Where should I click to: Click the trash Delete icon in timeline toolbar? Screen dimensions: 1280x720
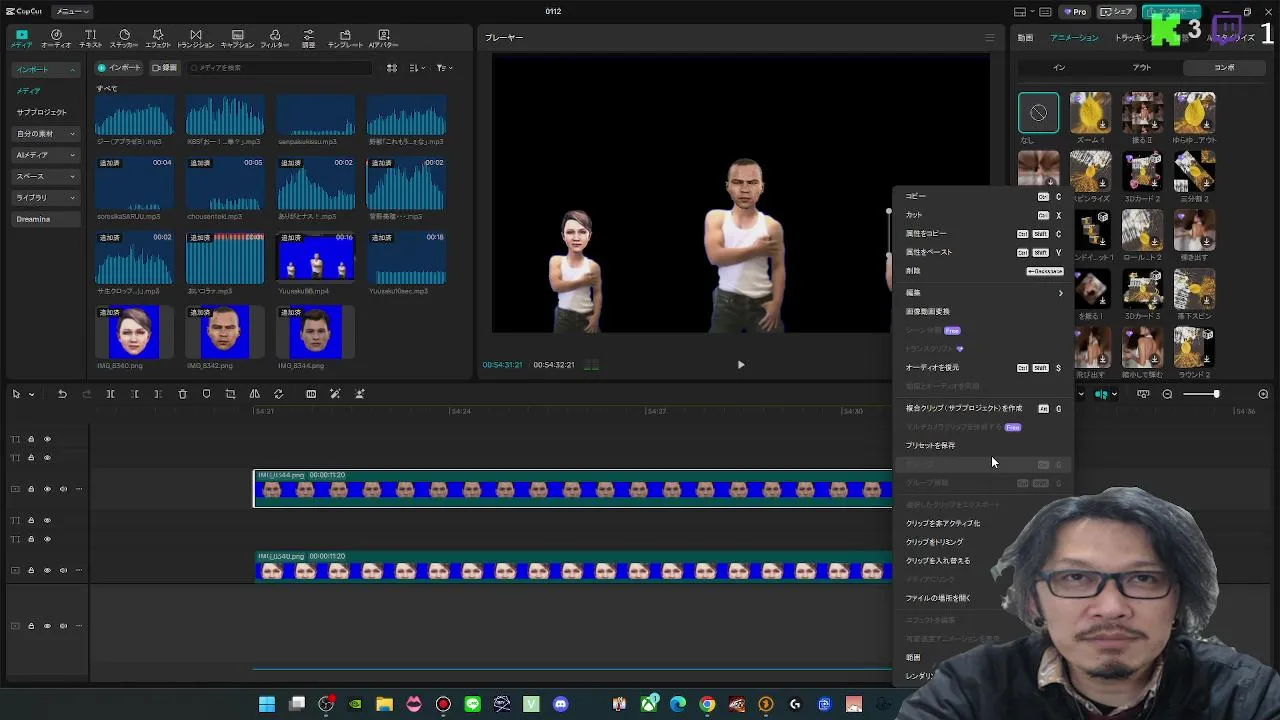[182, 394]
